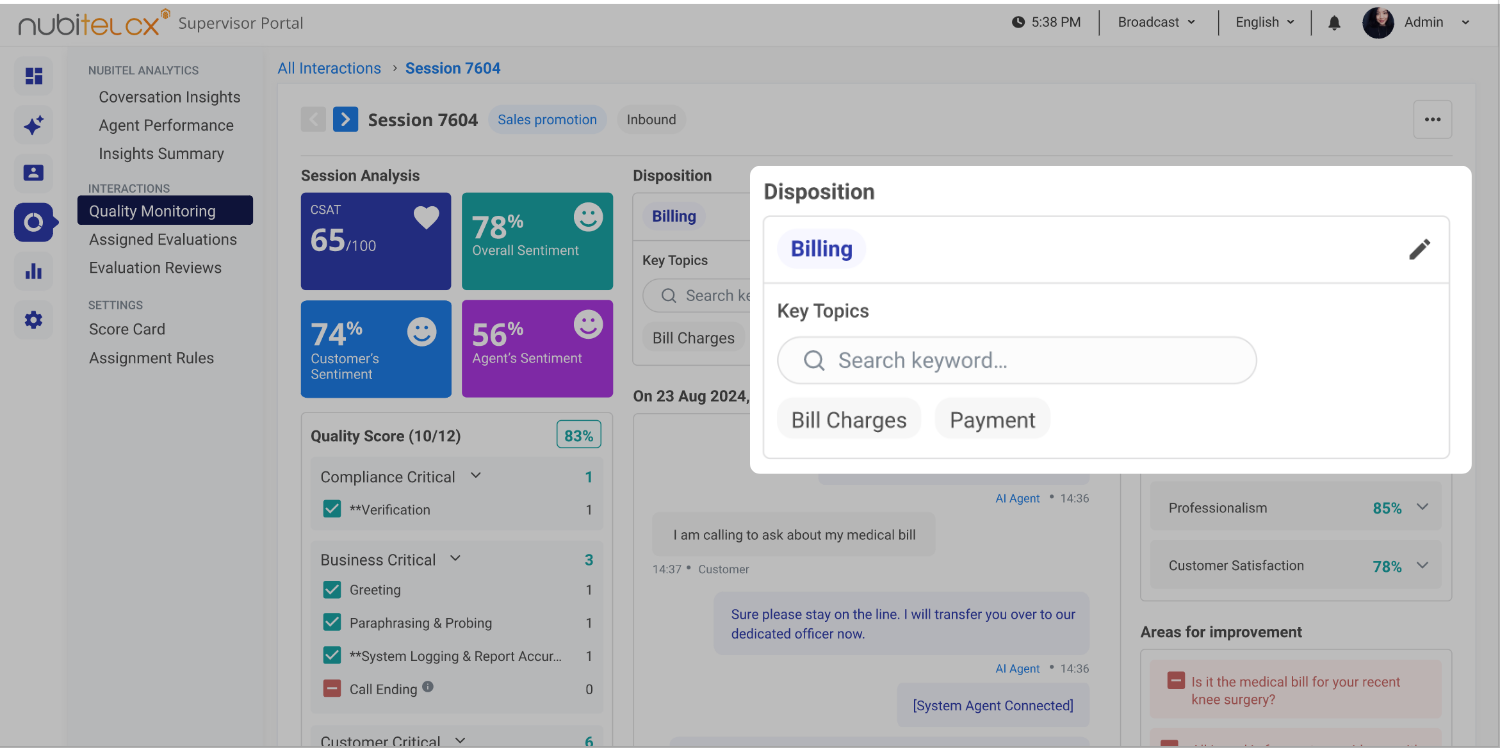Click the Agent's Sentiment smiley icon
The image size is (1500, 749).
(x=588, y=324)
